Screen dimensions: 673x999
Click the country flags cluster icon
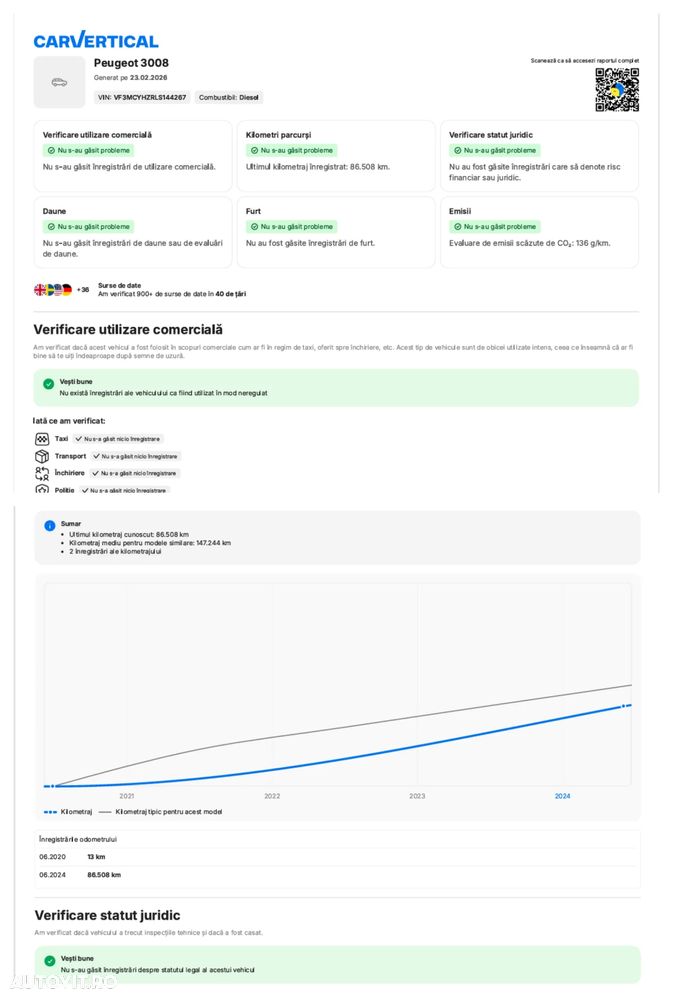tap(53, 289)
